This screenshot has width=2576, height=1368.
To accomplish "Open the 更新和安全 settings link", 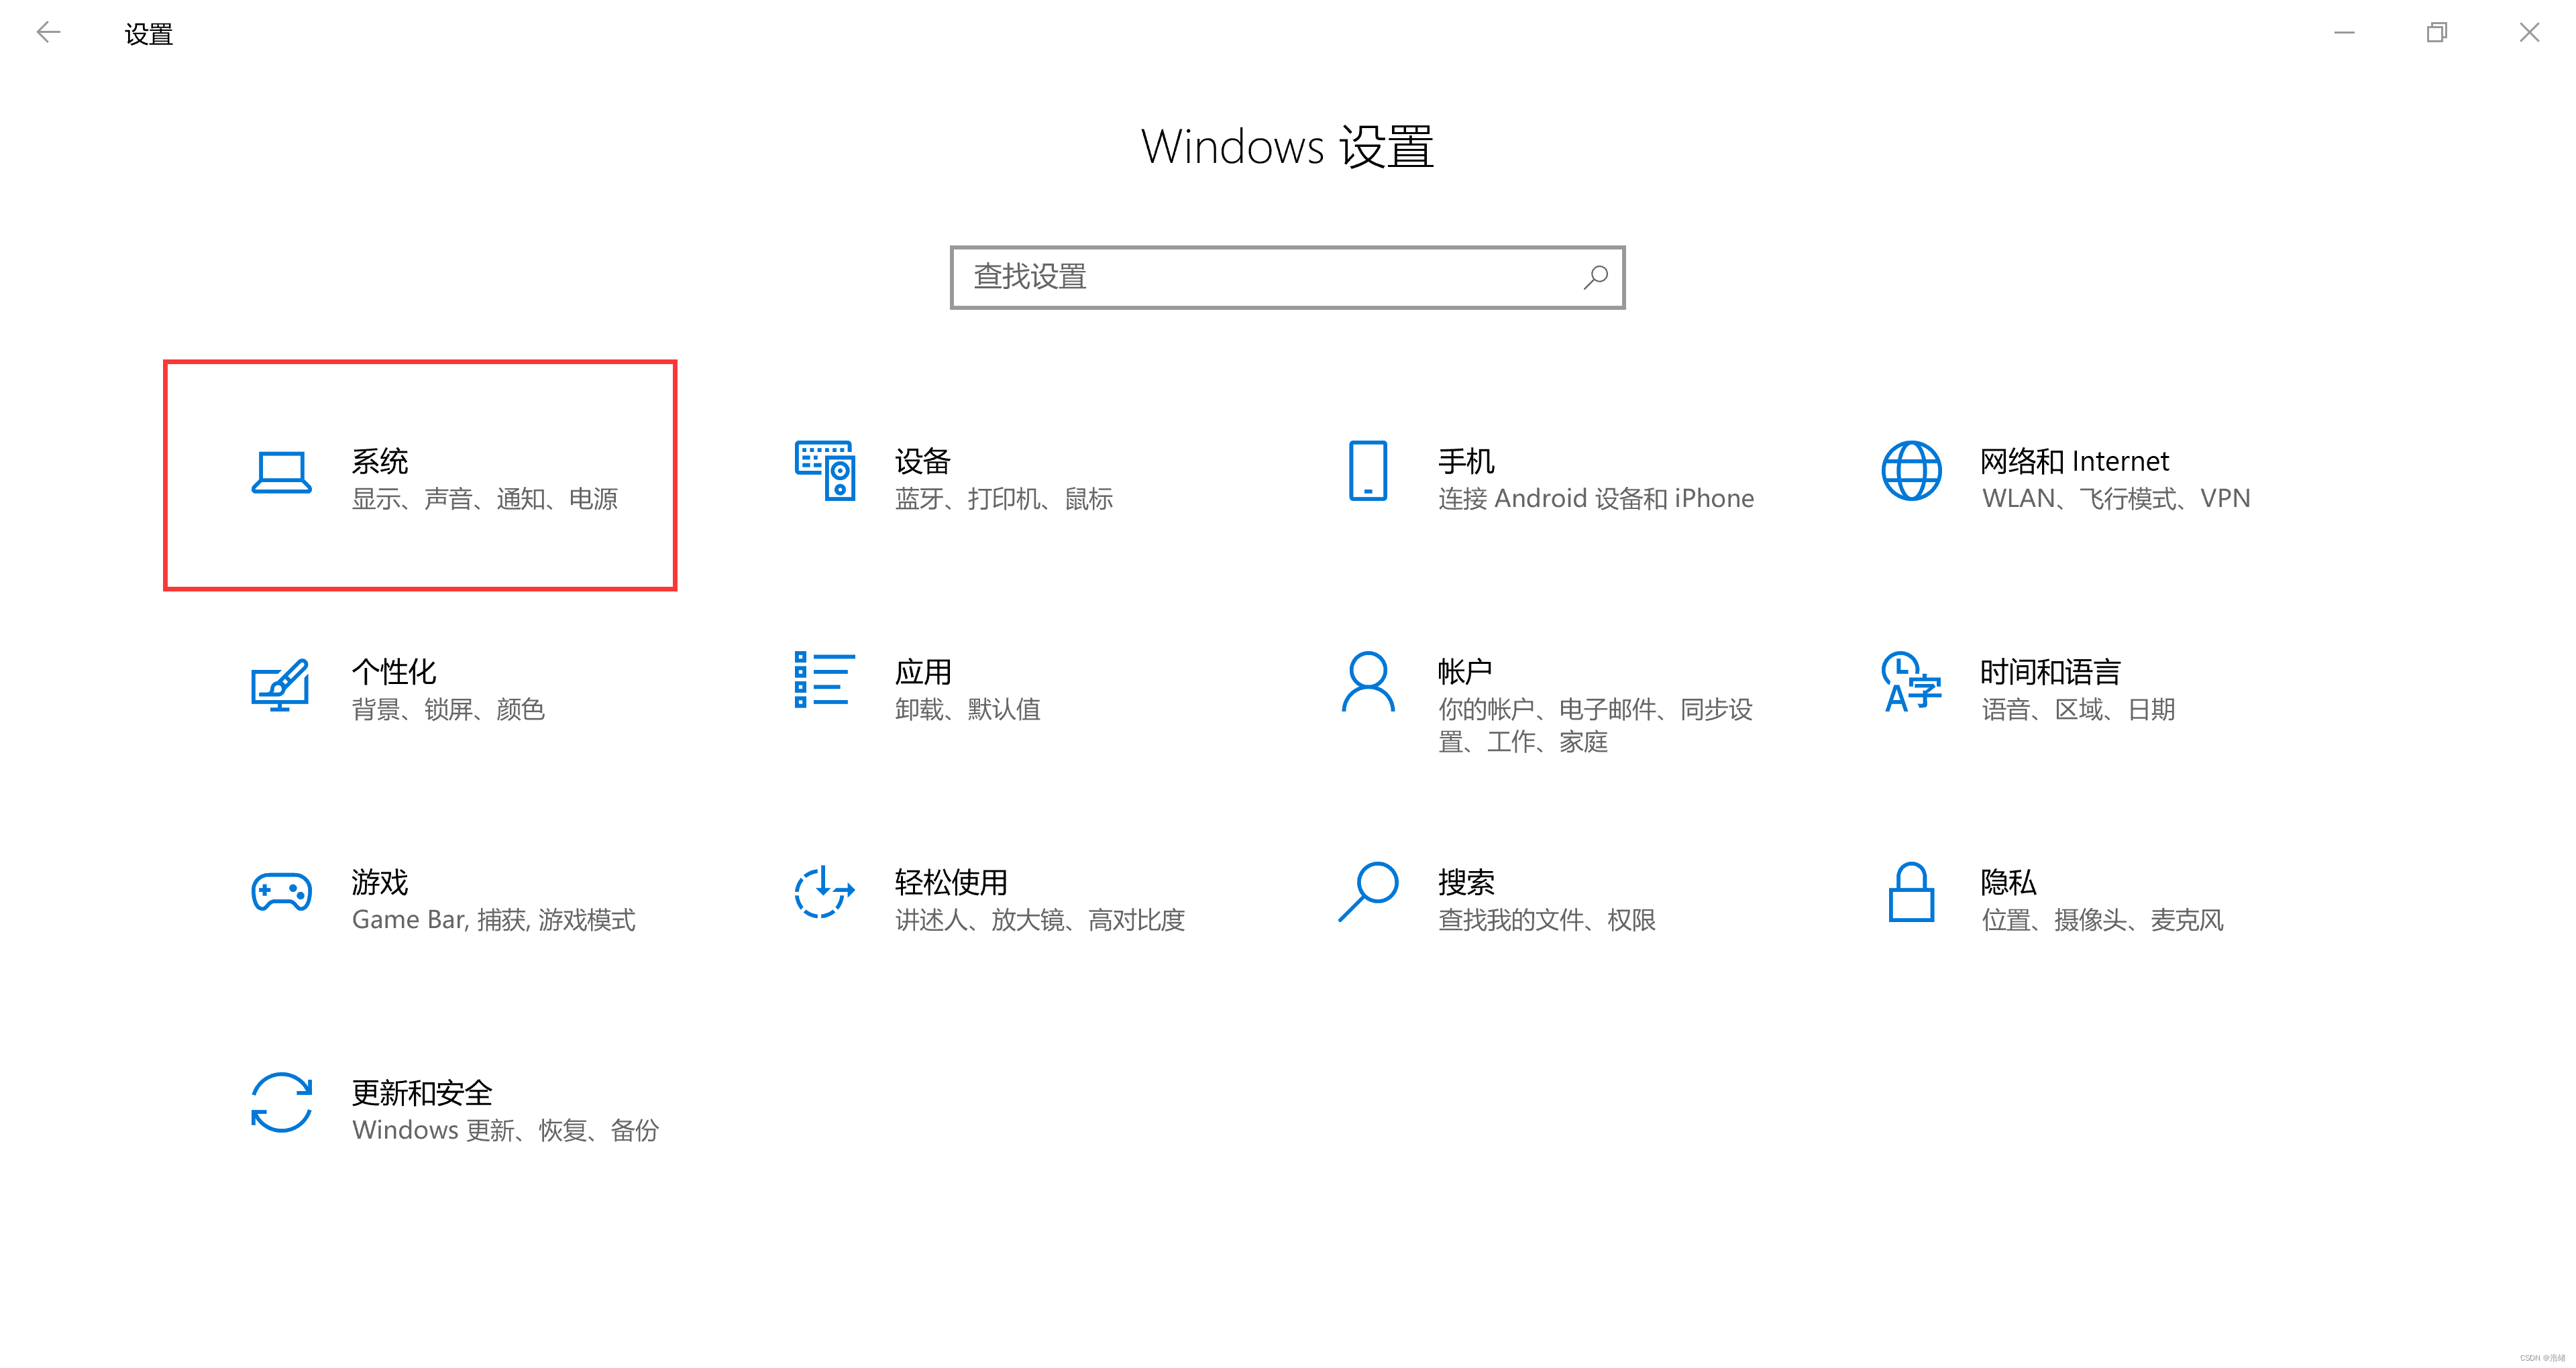I will point(422,1092).
